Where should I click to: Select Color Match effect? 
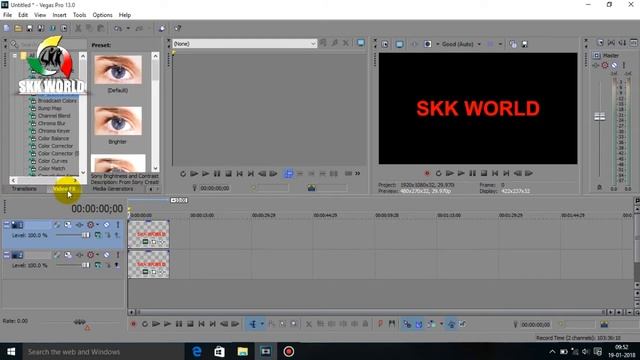tap(51, 168)
